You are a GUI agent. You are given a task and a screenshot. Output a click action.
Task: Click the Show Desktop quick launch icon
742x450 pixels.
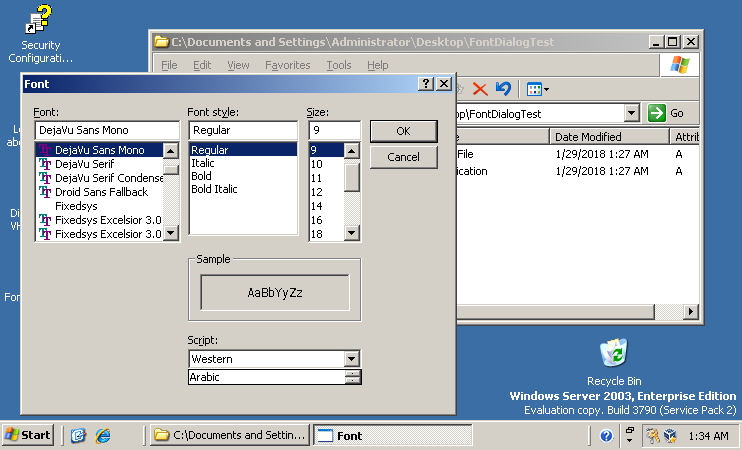[x=79, y=435]
